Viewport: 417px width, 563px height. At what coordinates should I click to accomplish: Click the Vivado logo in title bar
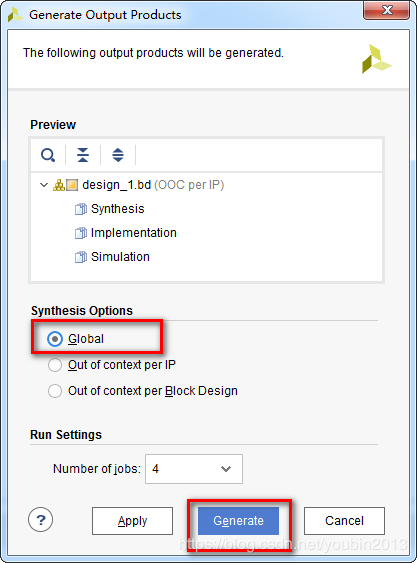[15, 15]
